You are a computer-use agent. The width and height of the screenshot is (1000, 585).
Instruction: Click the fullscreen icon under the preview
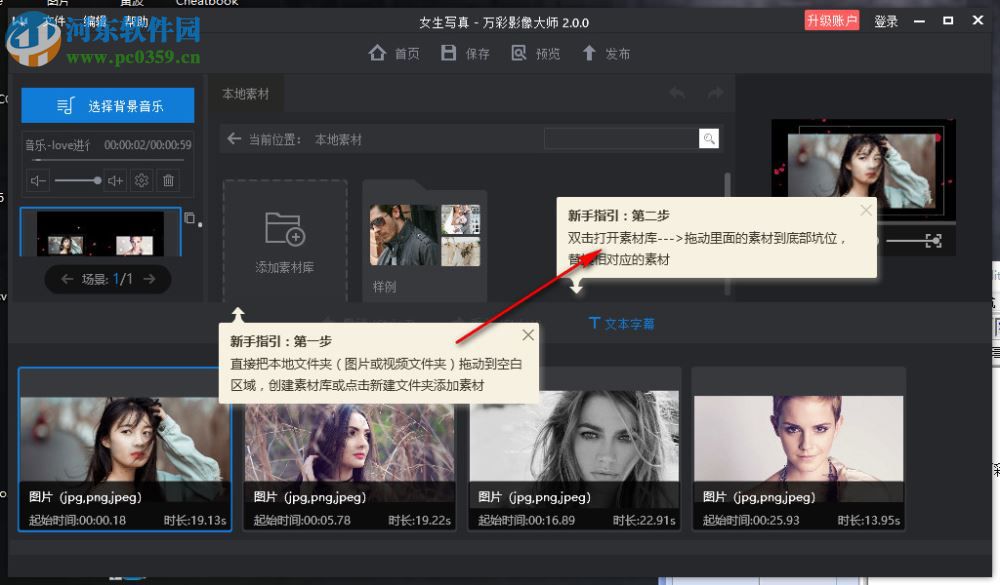point(935,238)
